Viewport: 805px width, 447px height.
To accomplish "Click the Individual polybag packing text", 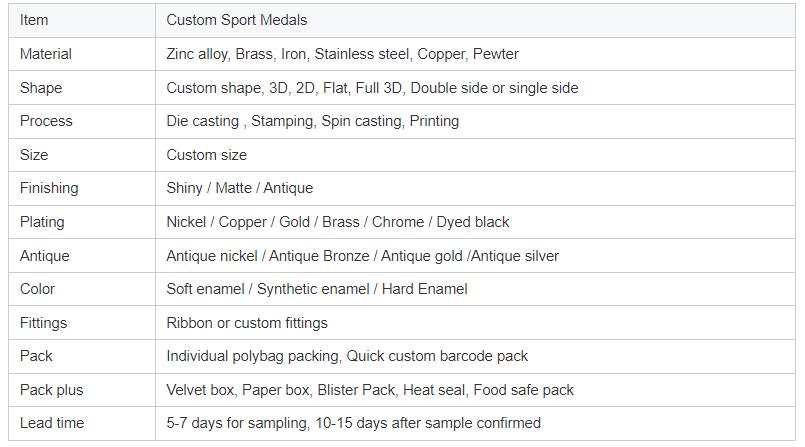I will click(346, 356).
